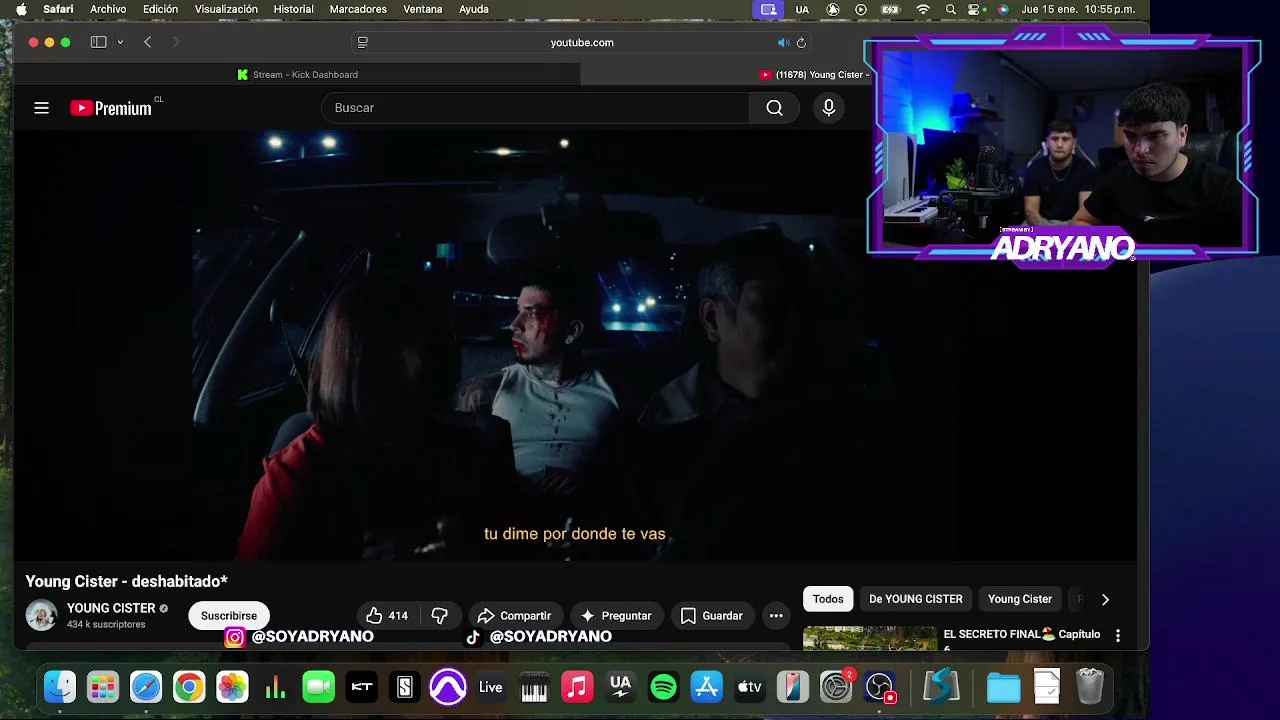
Task: Open the Historial menu
Action: coord(293,9)
